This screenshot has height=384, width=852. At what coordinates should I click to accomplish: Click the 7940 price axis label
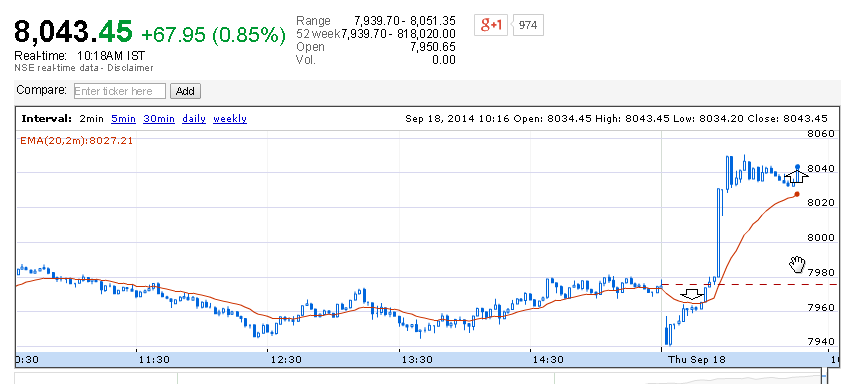820,342
